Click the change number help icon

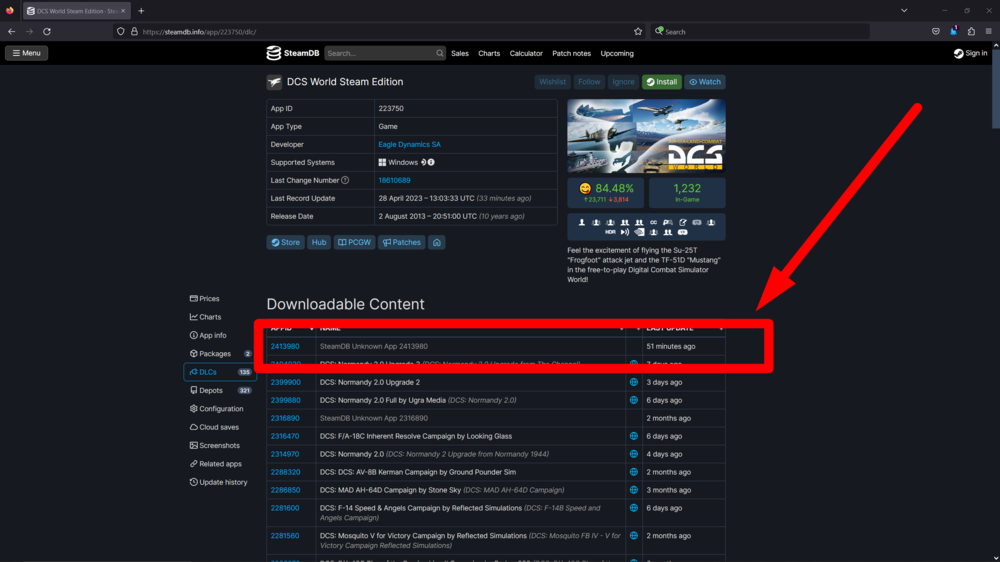coord(345,181)
